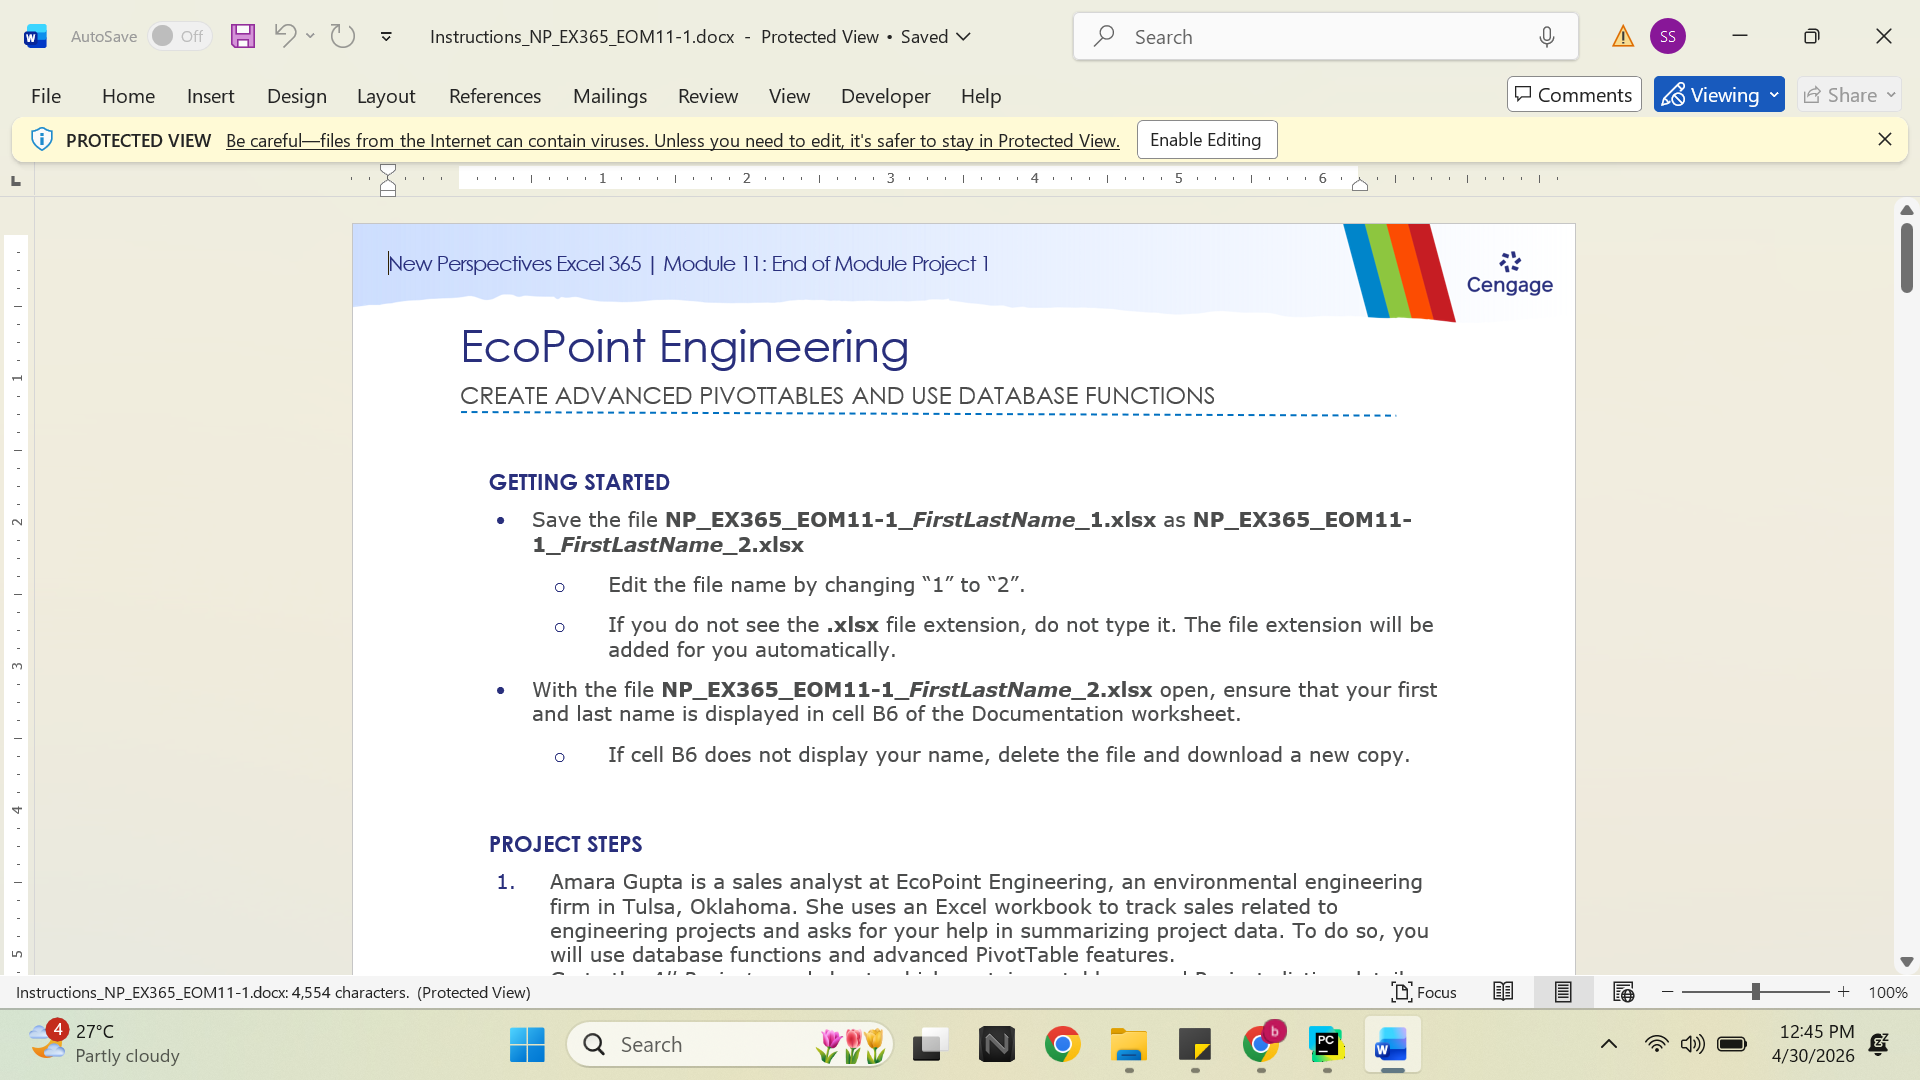The height and width of the screenshot is (1080, 1920).
Task: Open File Explorer from the taskbar
Action: click(x=1129, y=1045)
